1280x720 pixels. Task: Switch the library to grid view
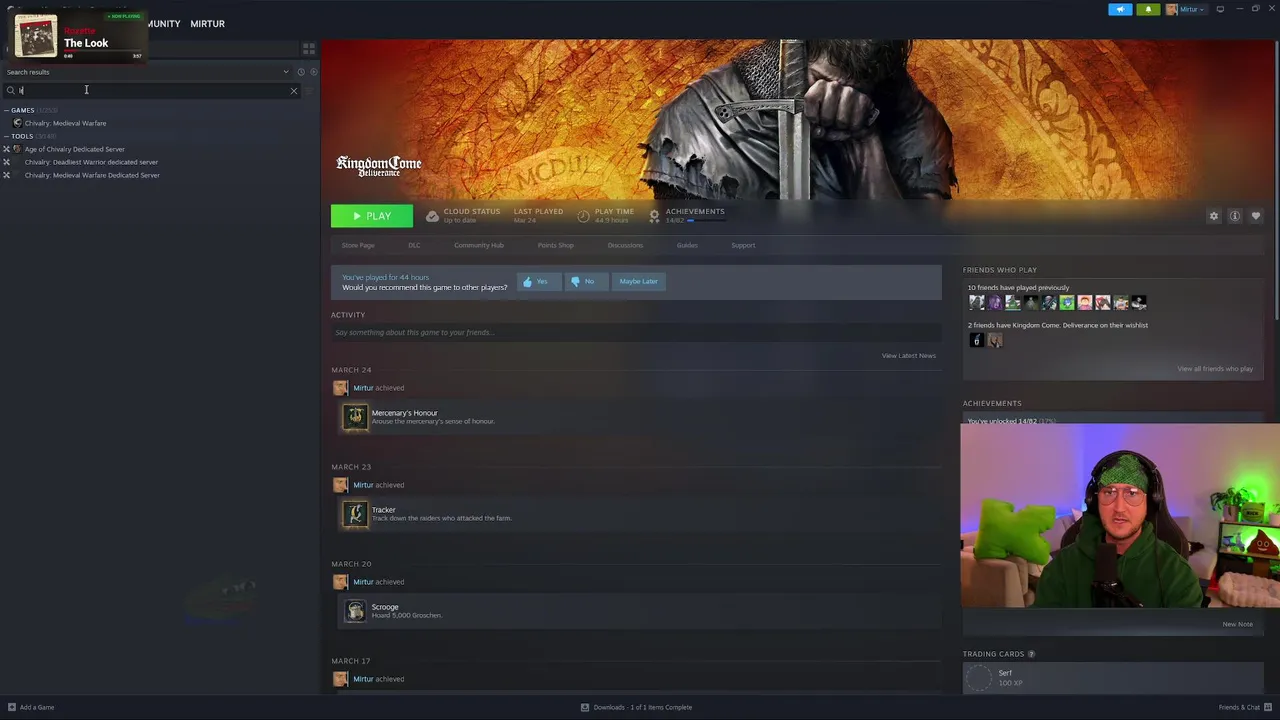(309, 48)
